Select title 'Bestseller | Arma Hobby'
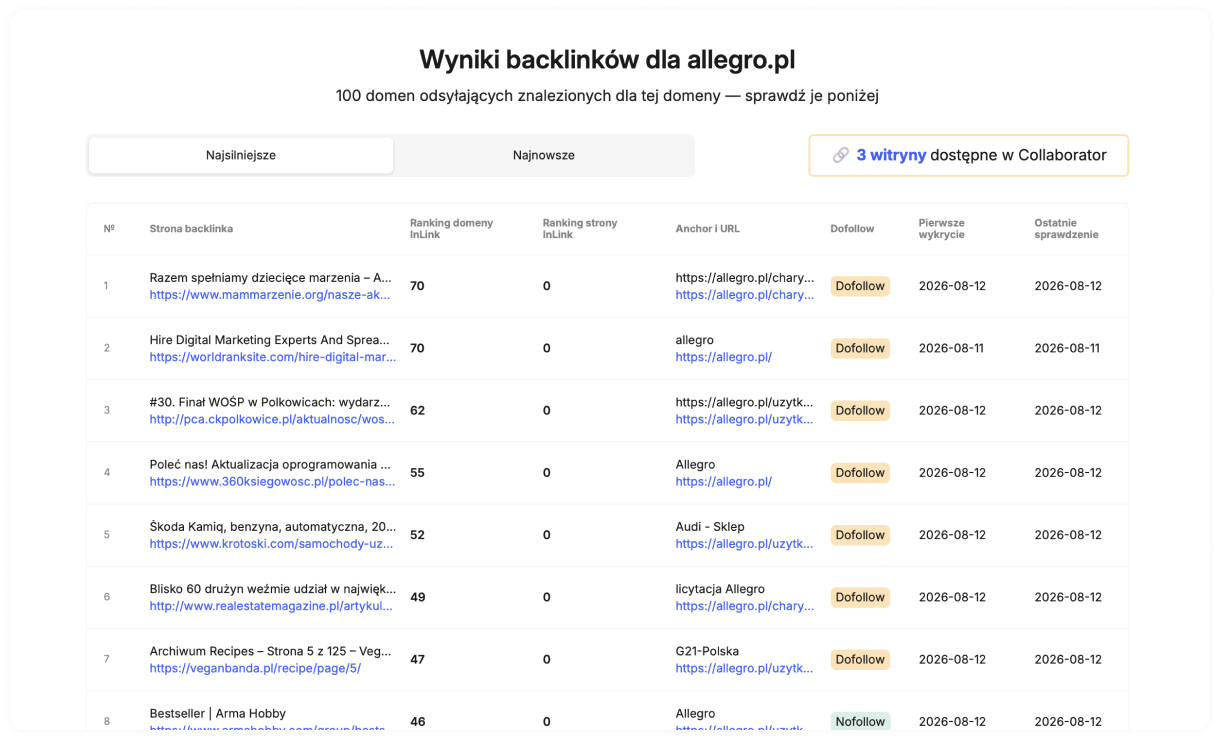Screen dimensions: 1220x740 (x=218, y=713)
